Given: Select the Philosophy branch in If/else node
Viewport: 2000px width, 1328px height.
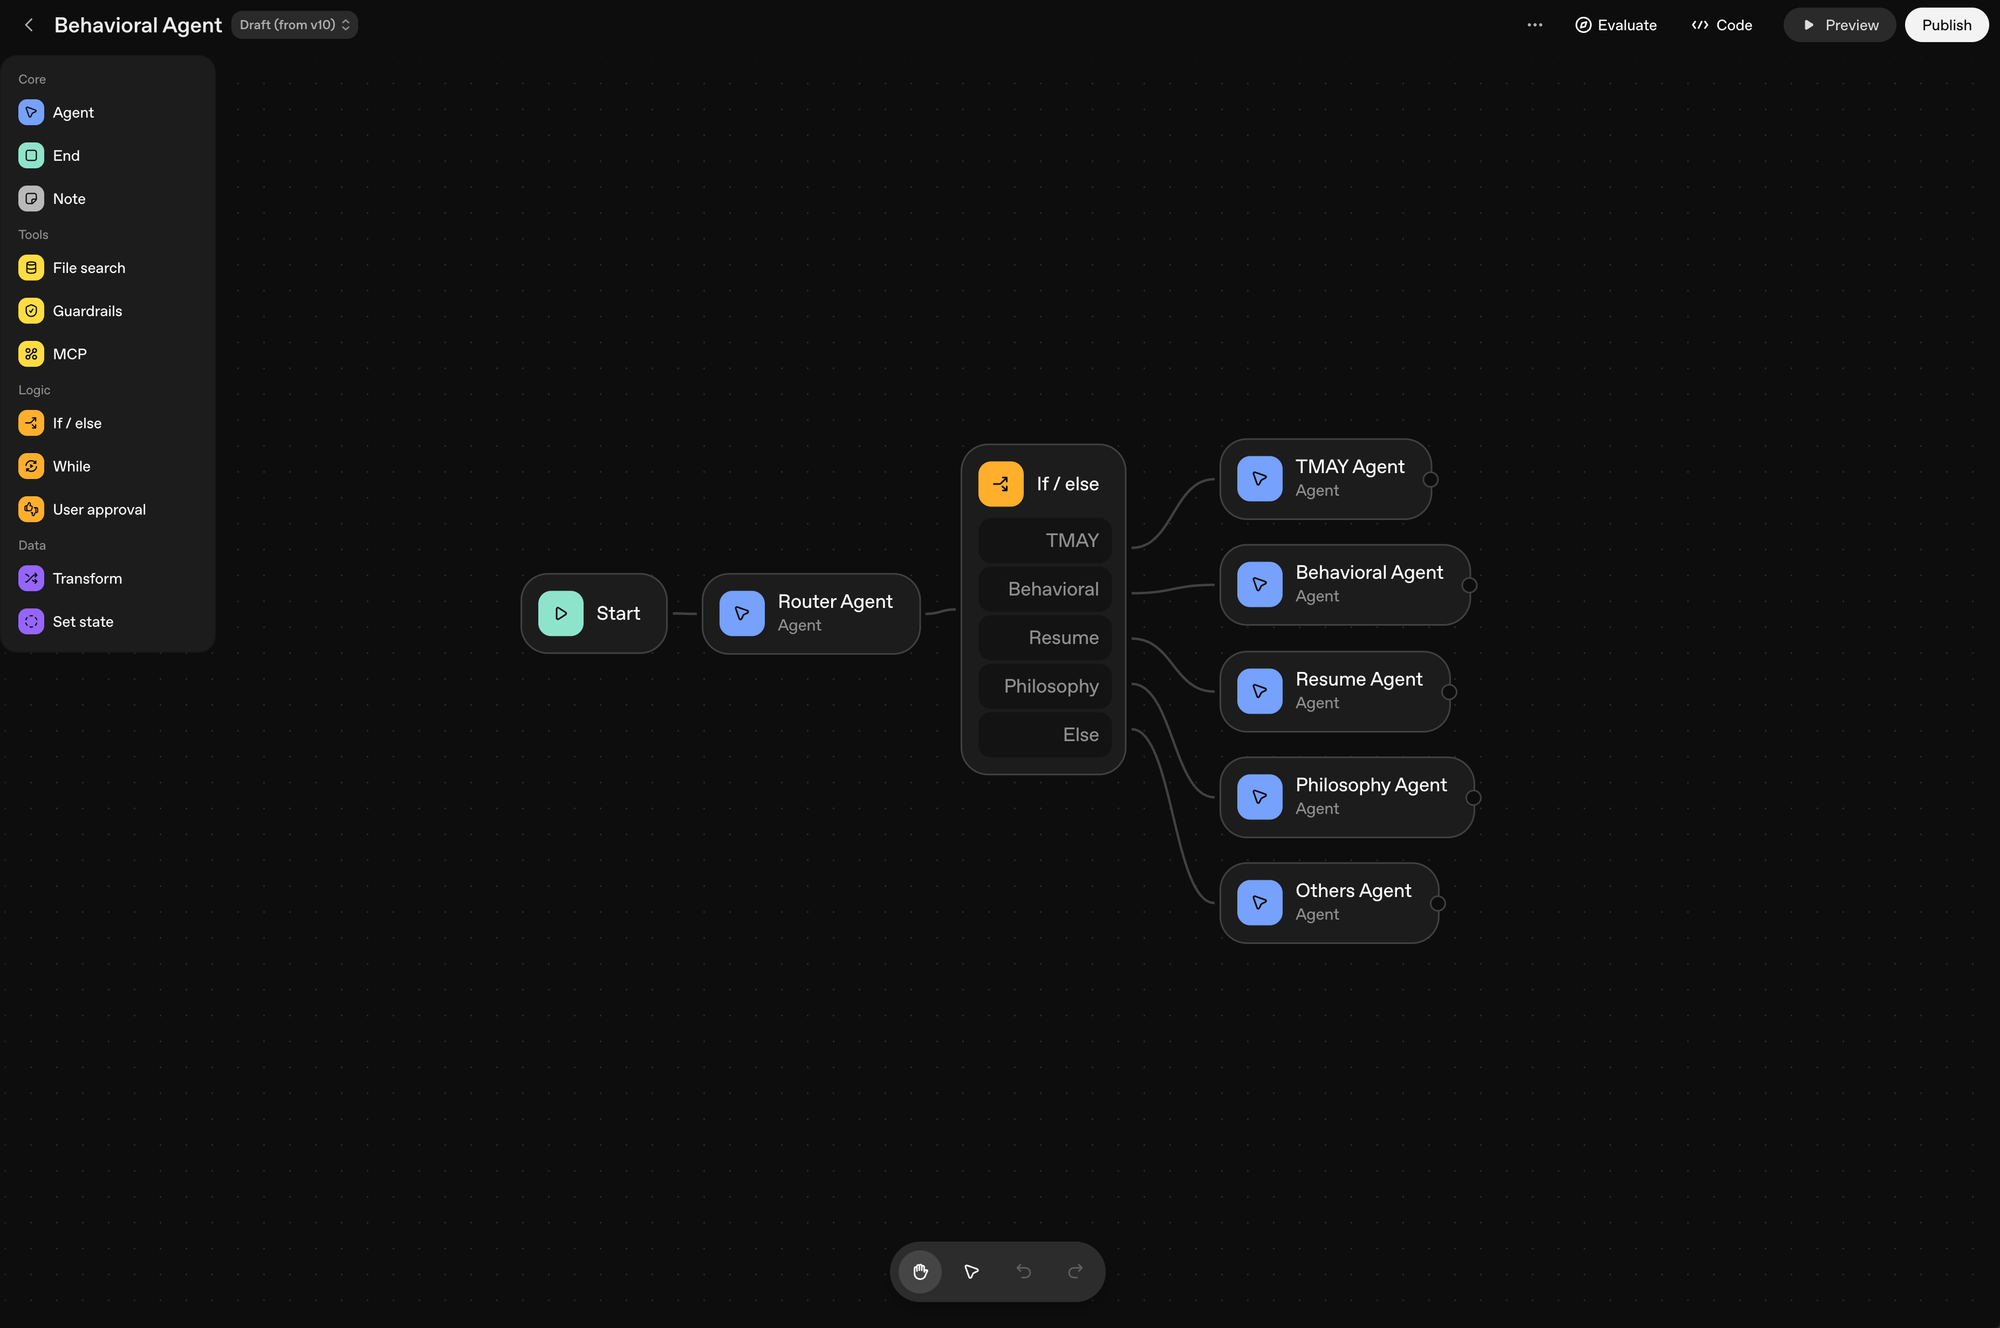Looking at the screenshot, I should coord(1045,686).
